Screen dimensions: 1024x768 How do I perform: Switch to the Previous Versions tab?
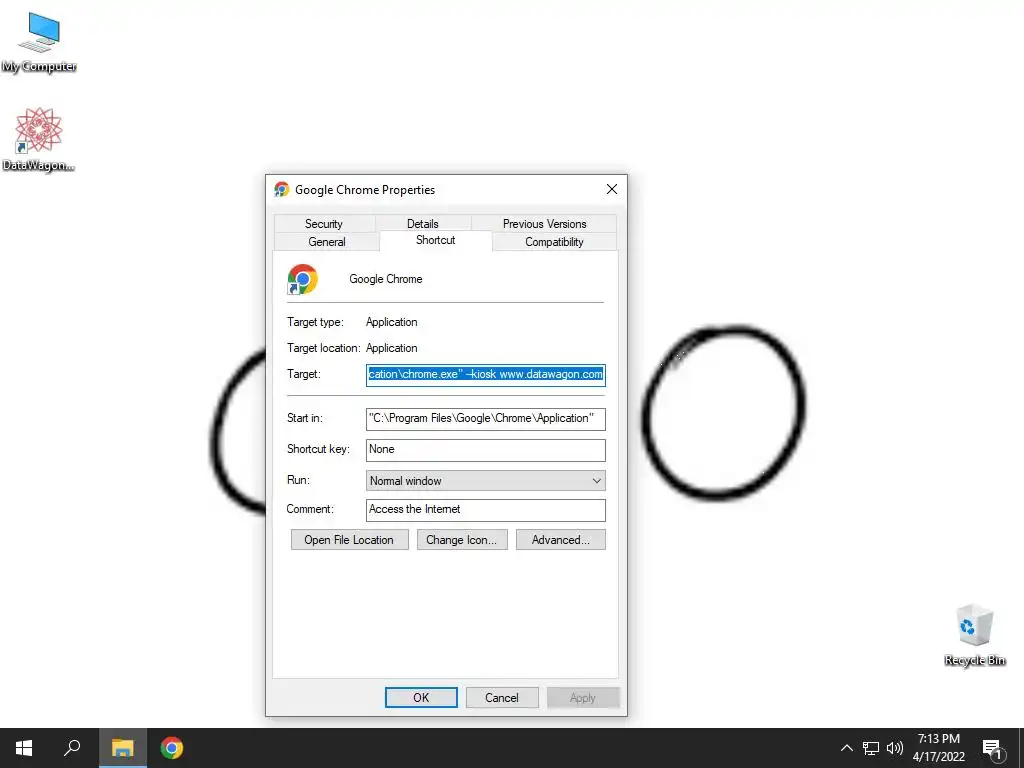click(544, 223)
